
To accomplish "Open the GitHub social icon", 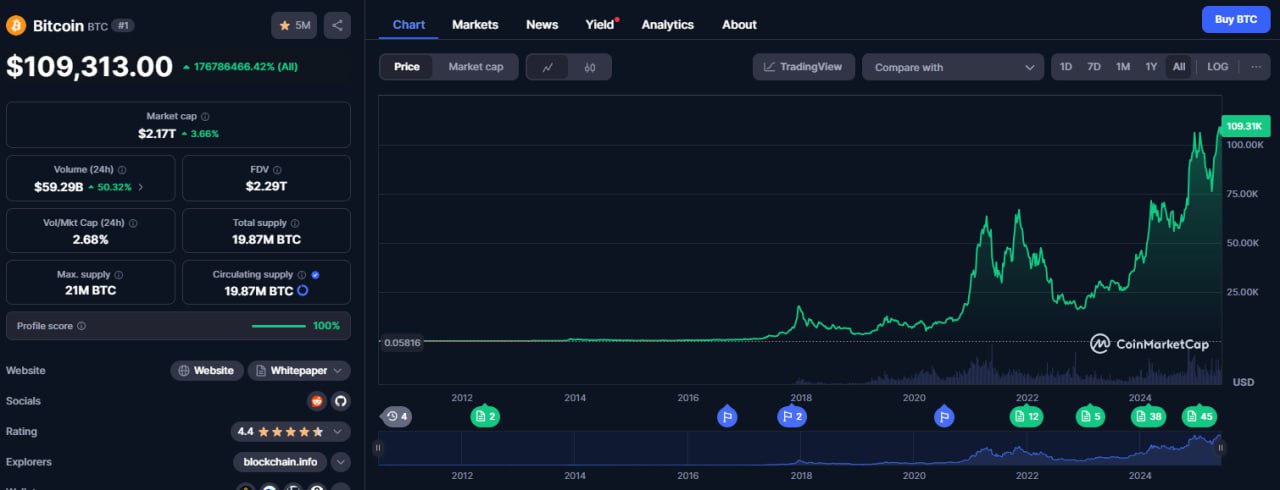I will pos(341,401).
